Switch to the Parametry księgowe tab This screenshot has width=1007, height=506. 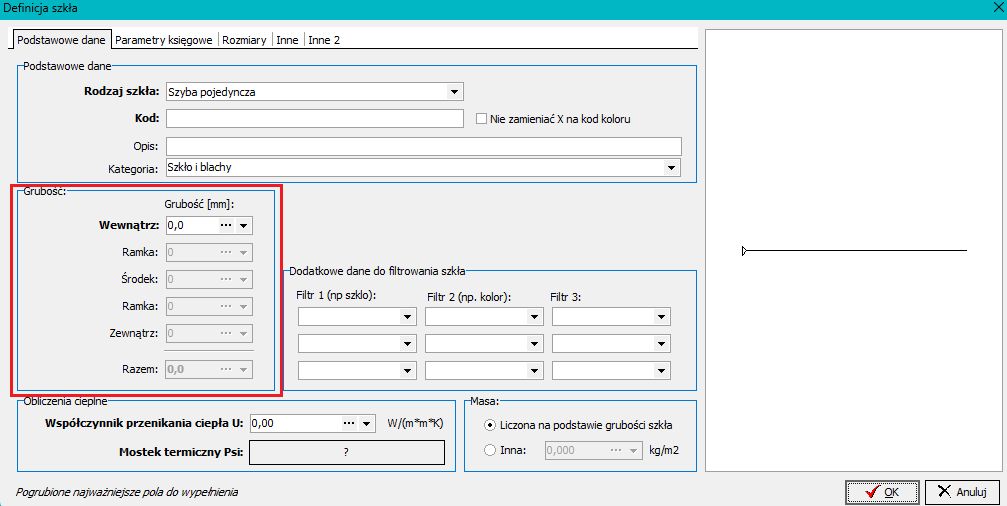(164, 40)
